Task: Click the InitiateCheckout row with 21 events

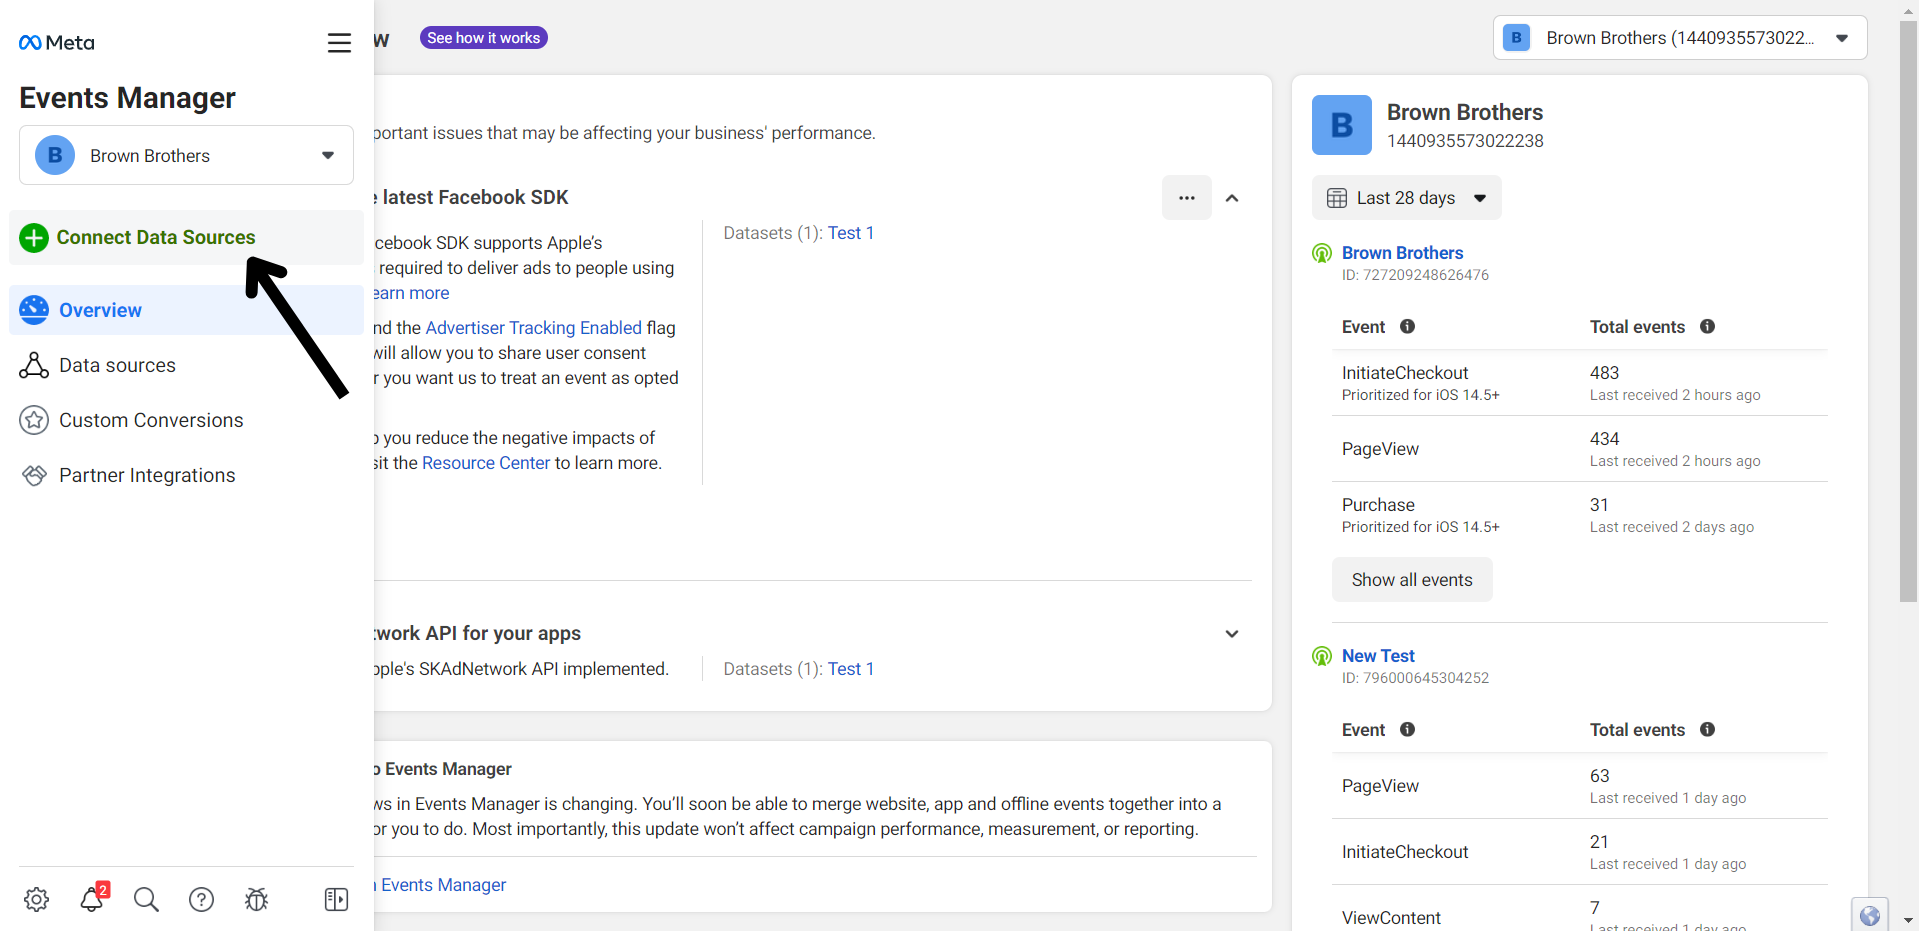Action: (x=1580, y=852)
